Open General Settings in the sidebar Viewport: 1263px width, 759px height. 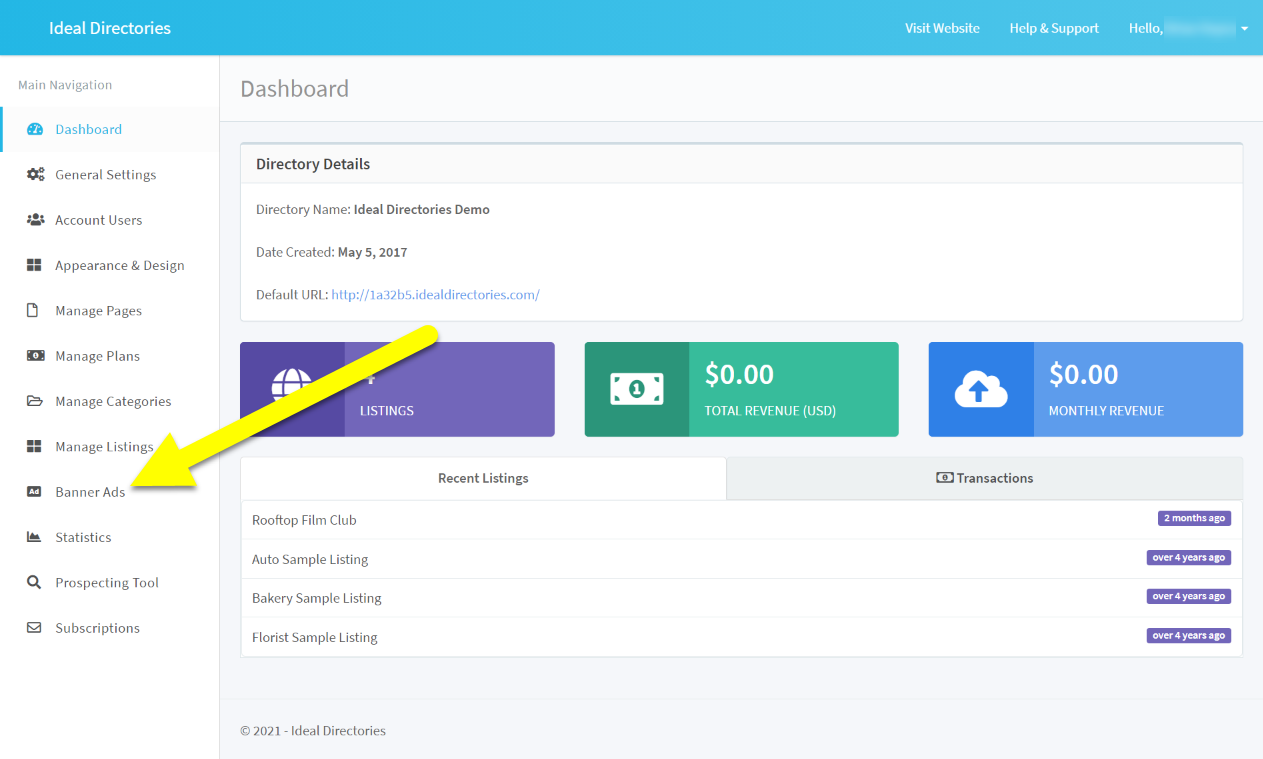[x=110, y=174]
